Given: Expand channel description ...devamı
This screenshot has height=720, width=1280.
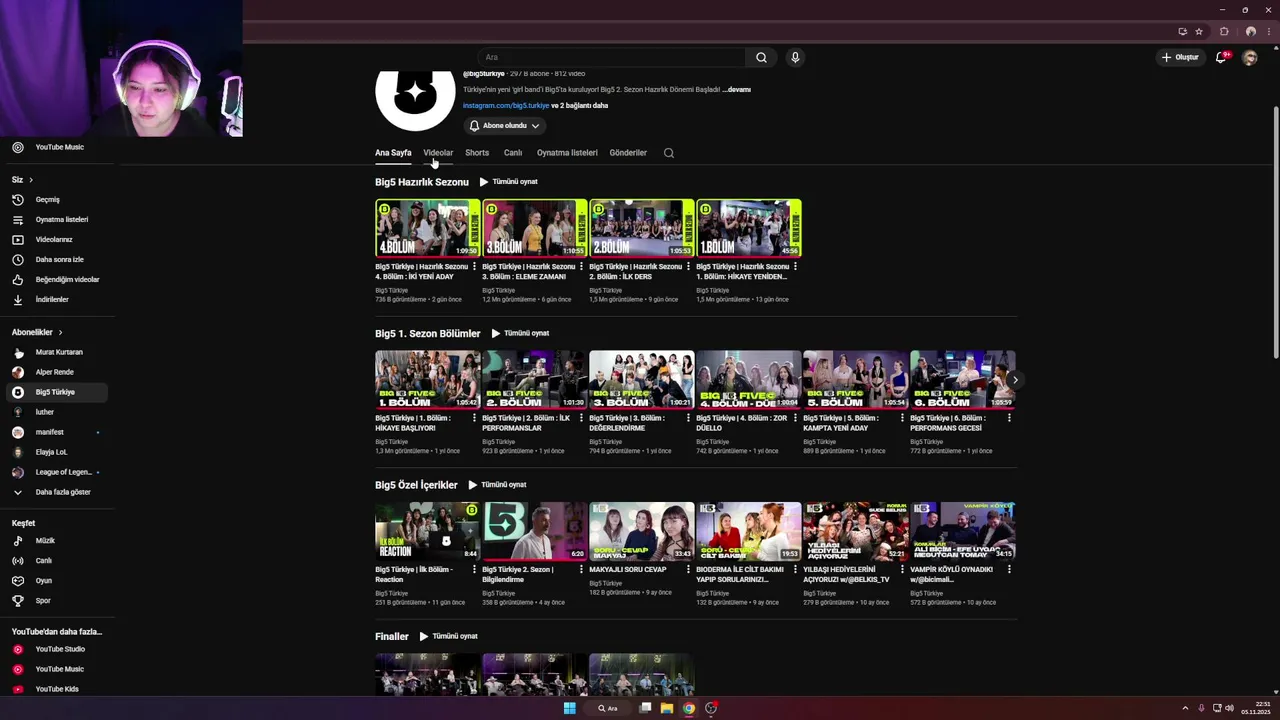Looking at the screenshot, I should tap(736, 89).
